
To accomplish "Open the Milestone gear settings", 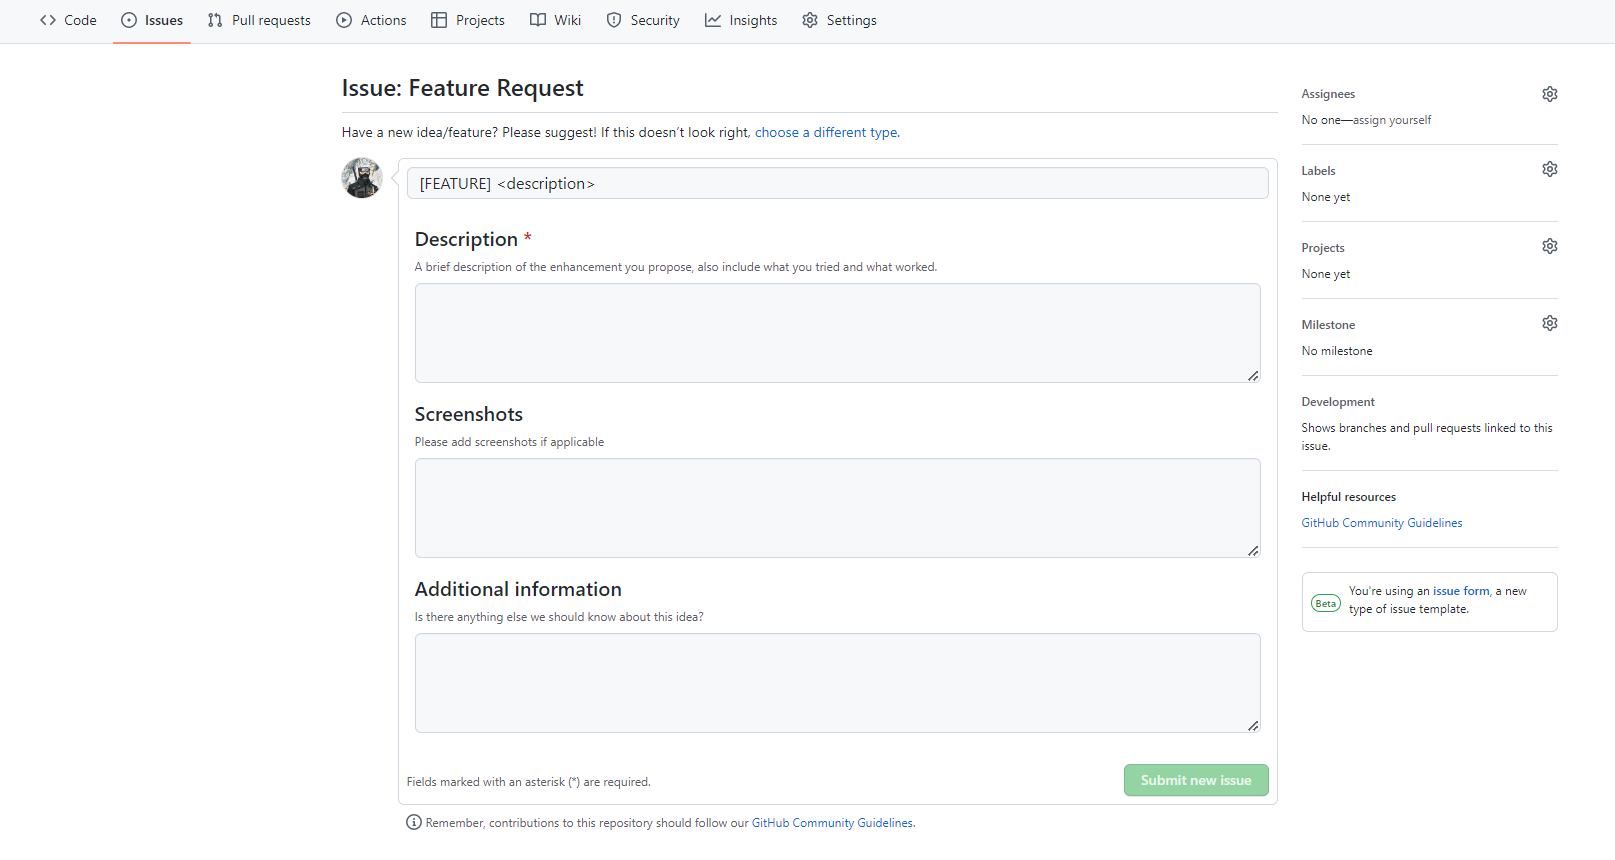I will (x=1549, y=323).
